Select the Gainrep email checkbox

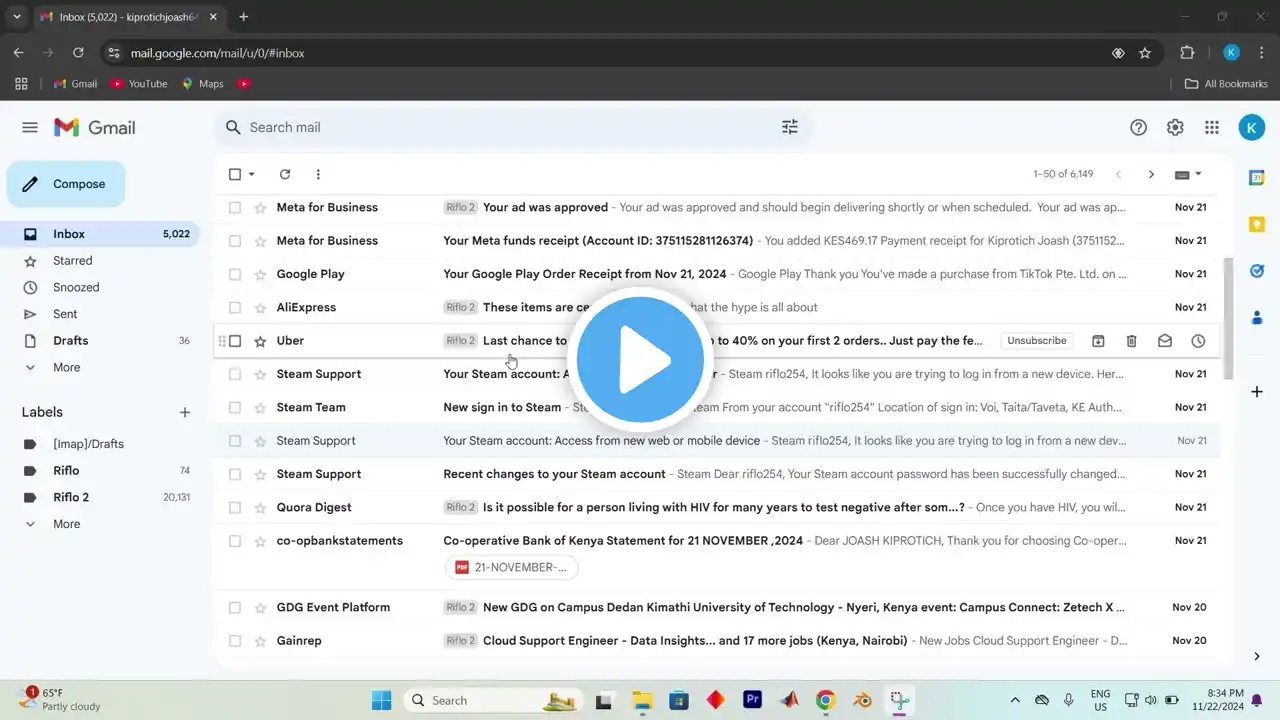point(235,641)
